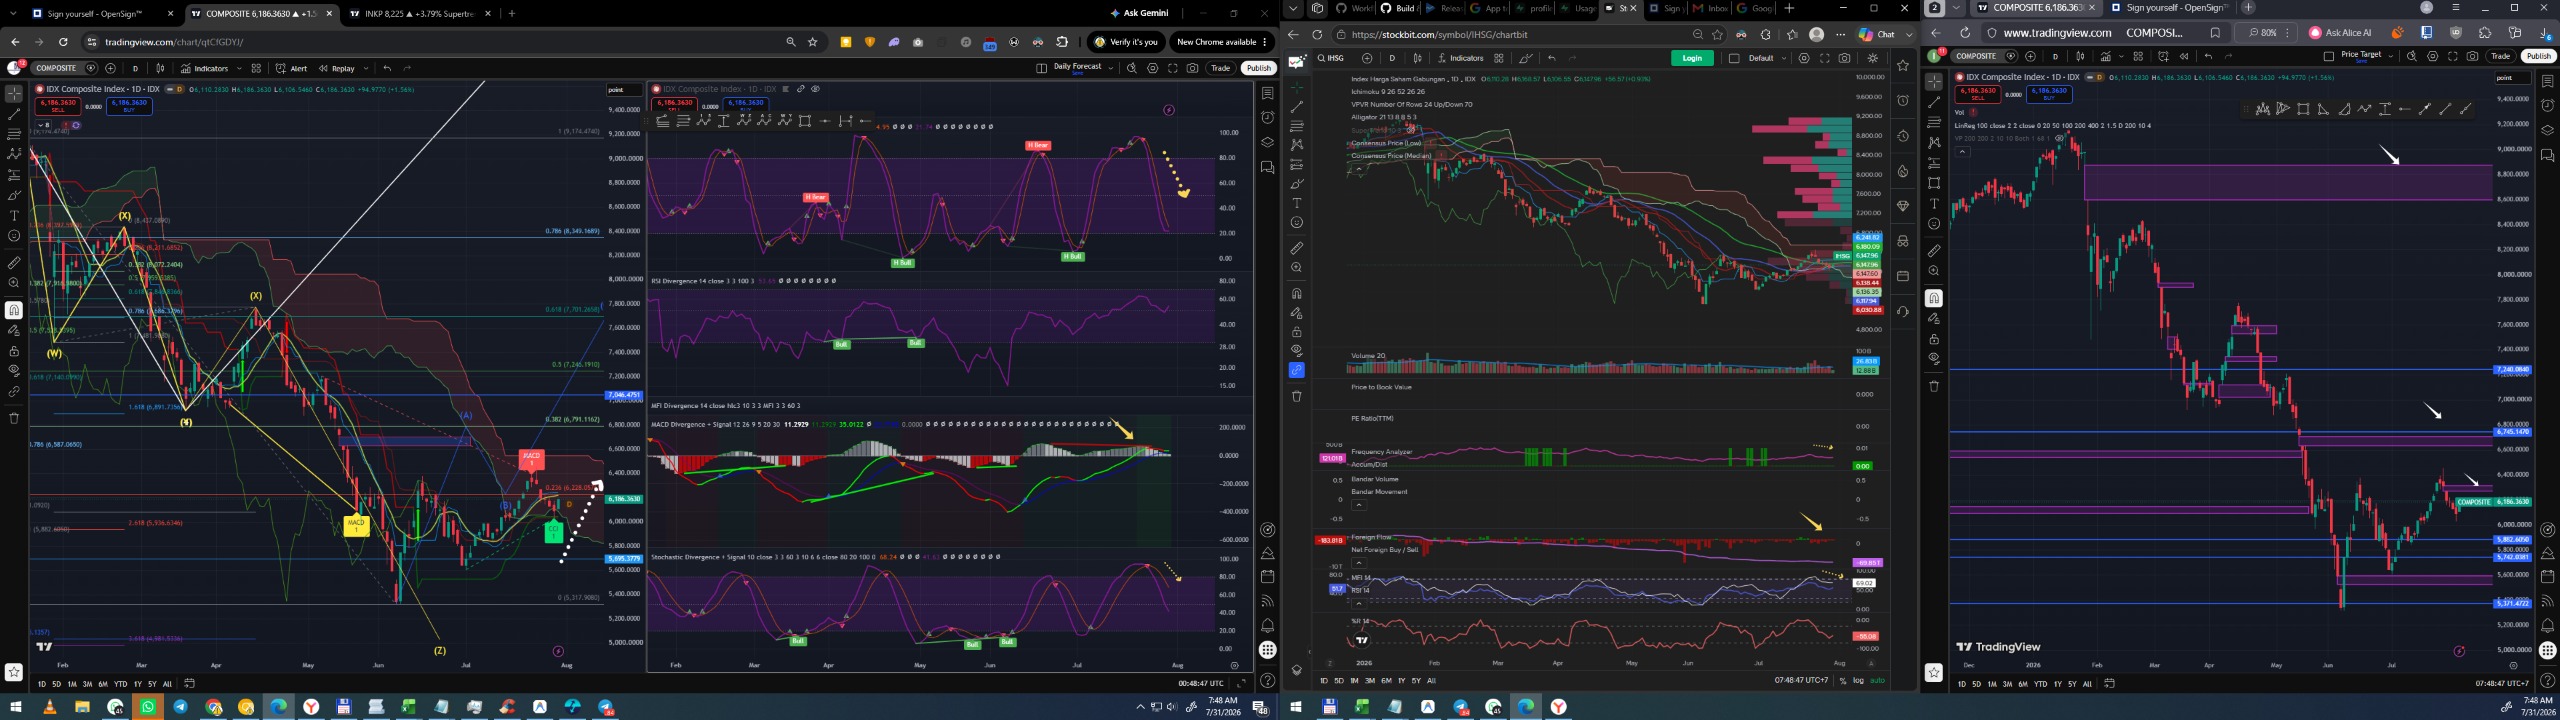Image resolution: width=2560 pixels, height=720 pixels.
Task: Click Stockbit address bar URL
Action: pos(1440,35)
